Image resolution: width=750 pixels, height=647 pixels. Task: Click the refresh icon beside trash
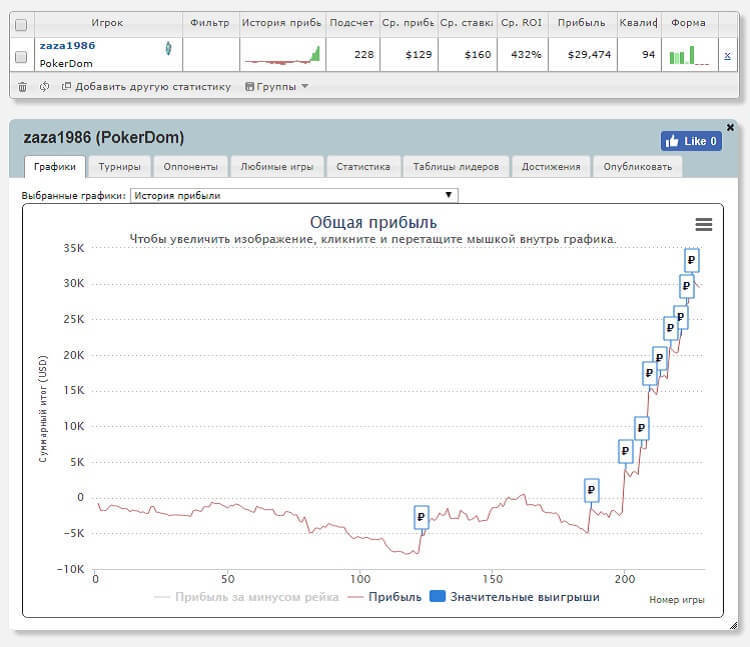click(45, 87)
